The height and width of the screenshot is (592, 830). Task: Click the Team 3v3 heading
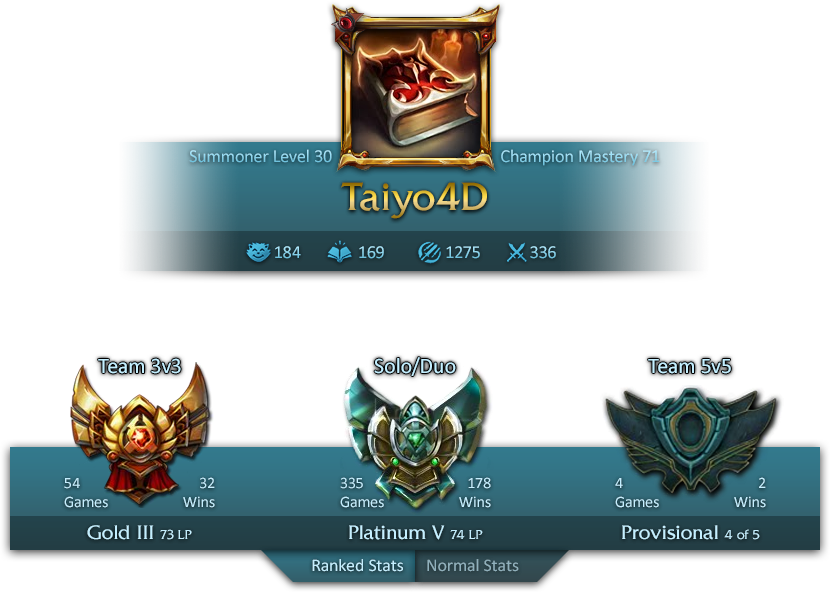(x=140, y=366)
